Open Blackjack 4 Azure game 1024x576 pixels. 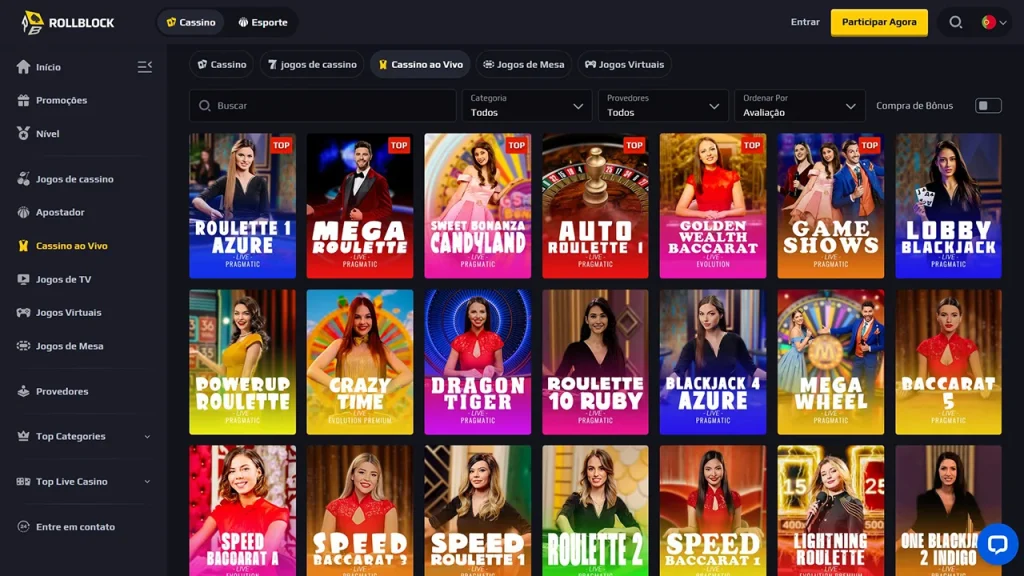point(712,362)
